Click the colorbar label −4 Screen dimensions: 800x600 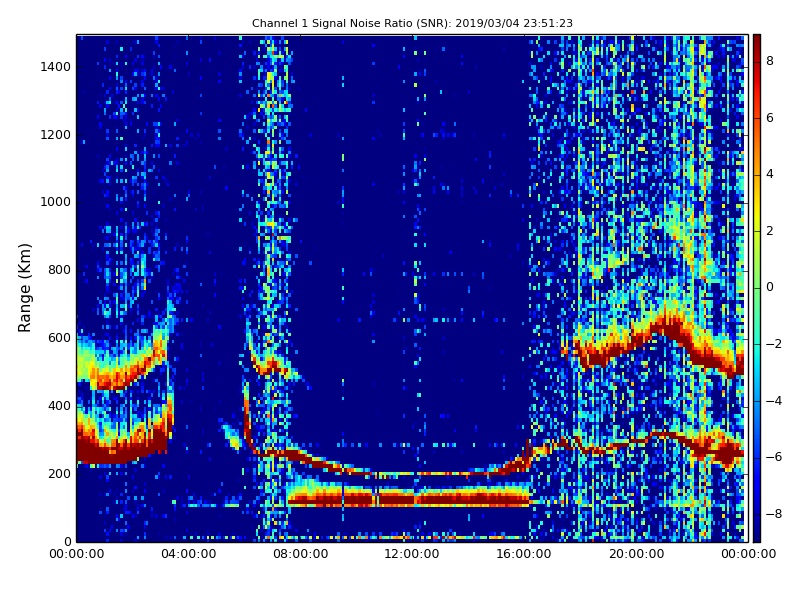coord(773,401)
